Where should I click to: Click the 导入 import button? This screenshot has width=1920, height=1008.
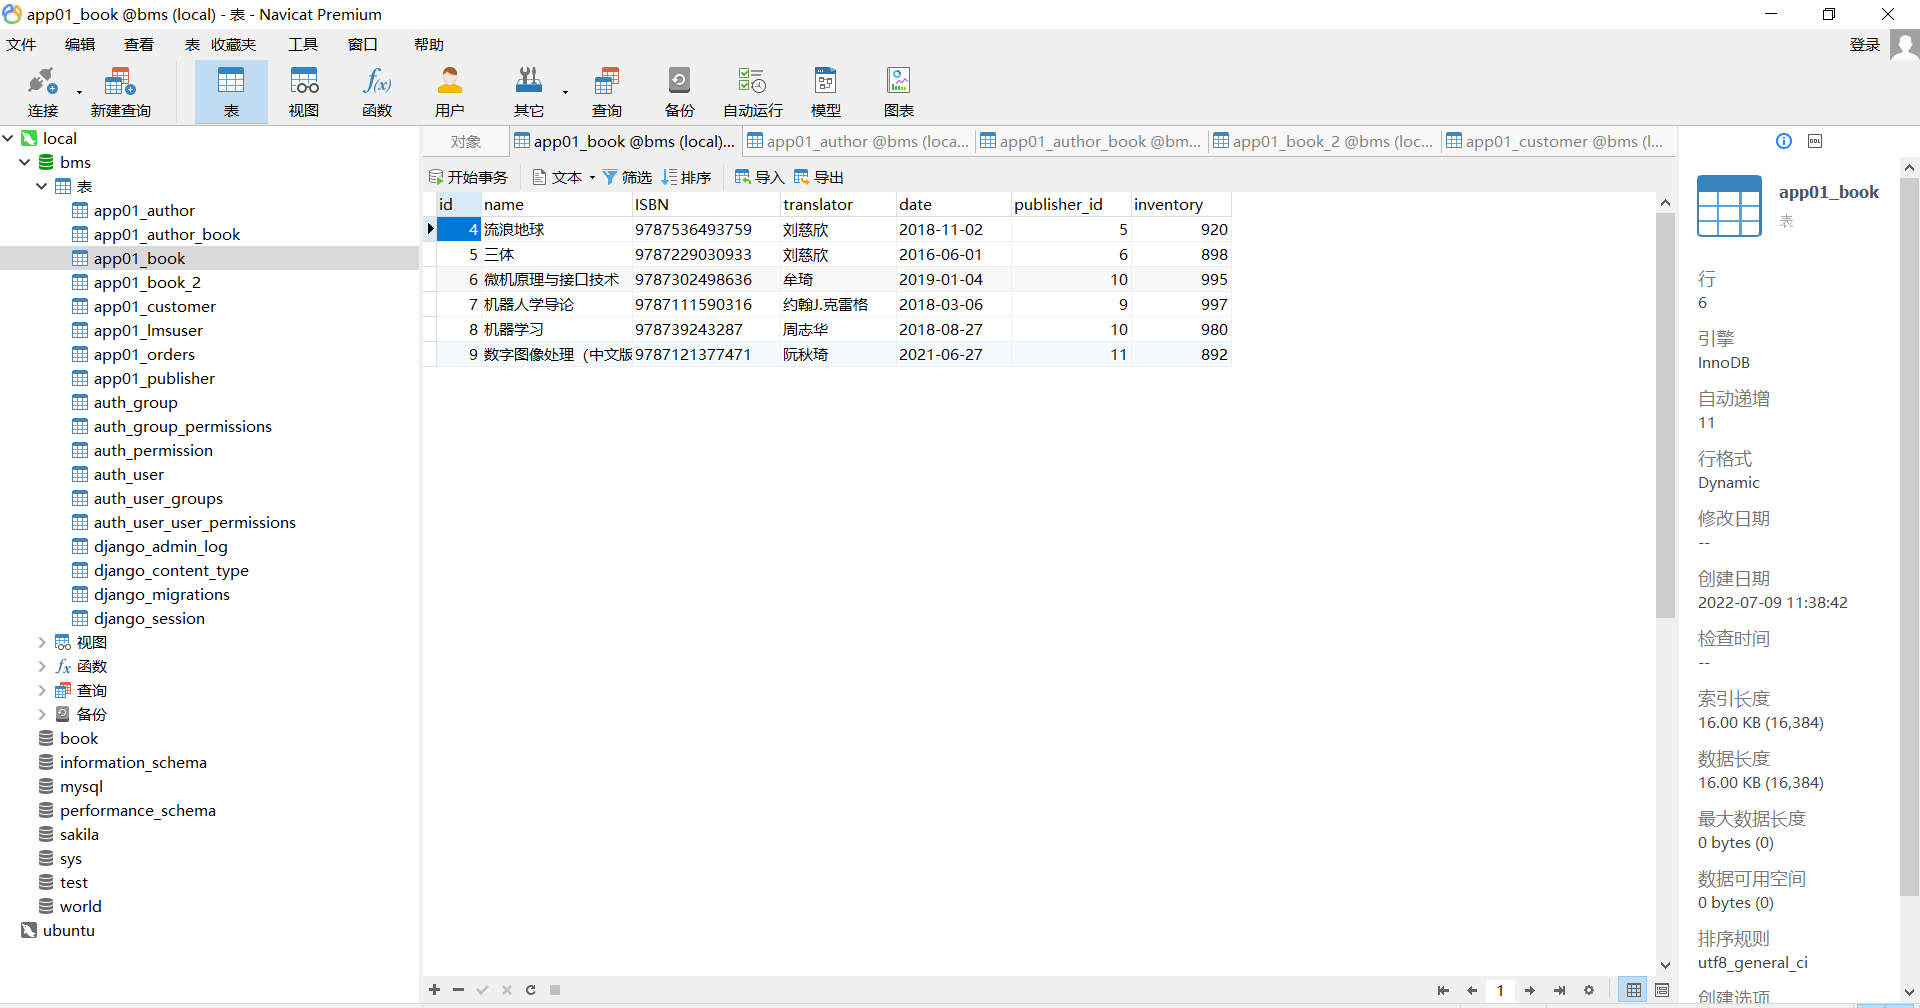pos(759,177)
